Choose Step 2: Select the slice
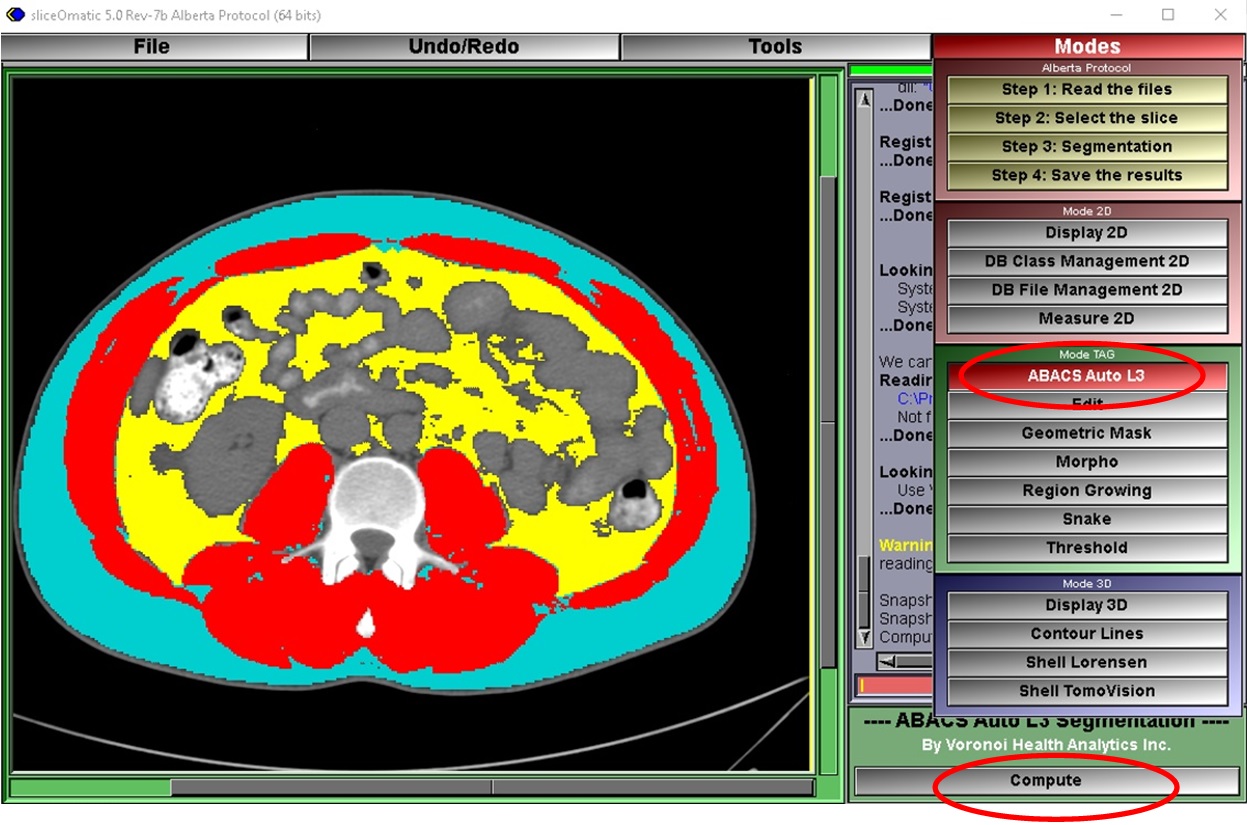This screenshot has height=825, width=1247. click(1087, 118)
